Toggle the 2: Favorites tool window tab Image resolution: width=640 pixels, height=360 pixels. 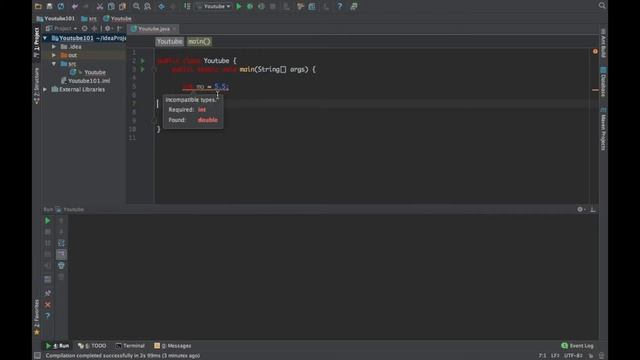tap(36, 317)
